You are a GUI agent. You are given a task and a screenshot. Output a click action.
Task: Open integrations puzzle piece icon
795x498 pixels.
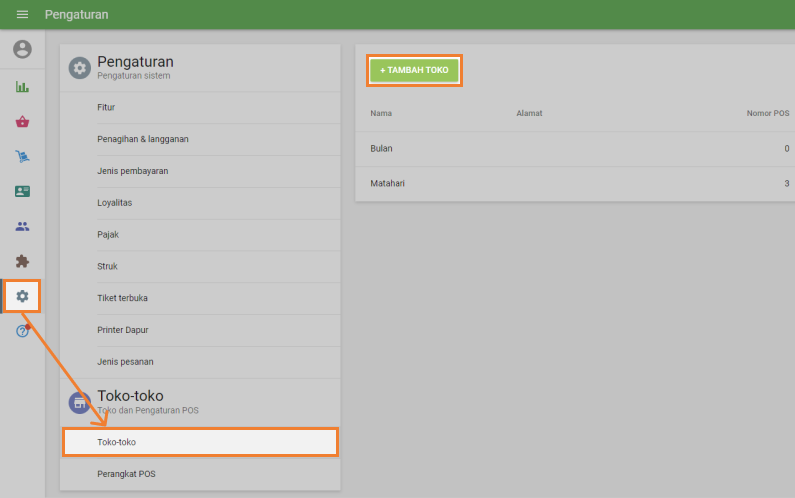pos(22,261)
